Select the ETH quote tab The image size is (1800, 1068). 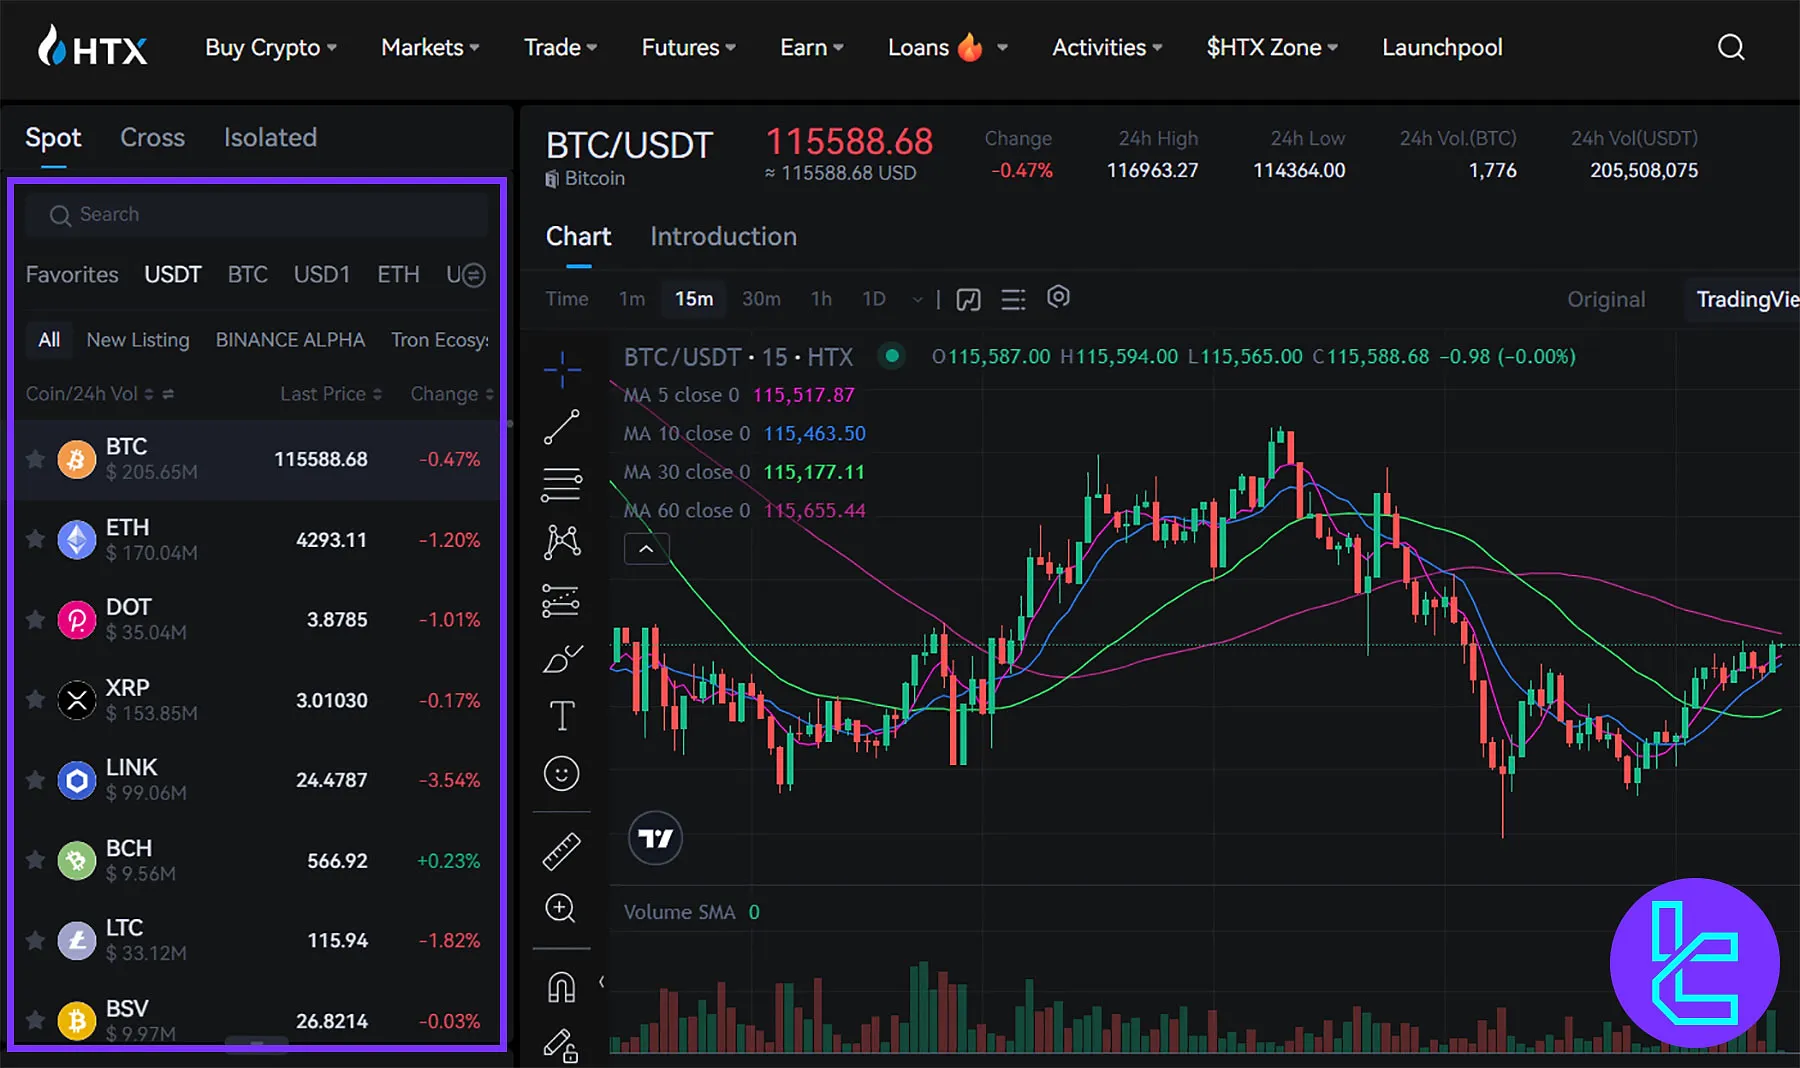[398, 274]
